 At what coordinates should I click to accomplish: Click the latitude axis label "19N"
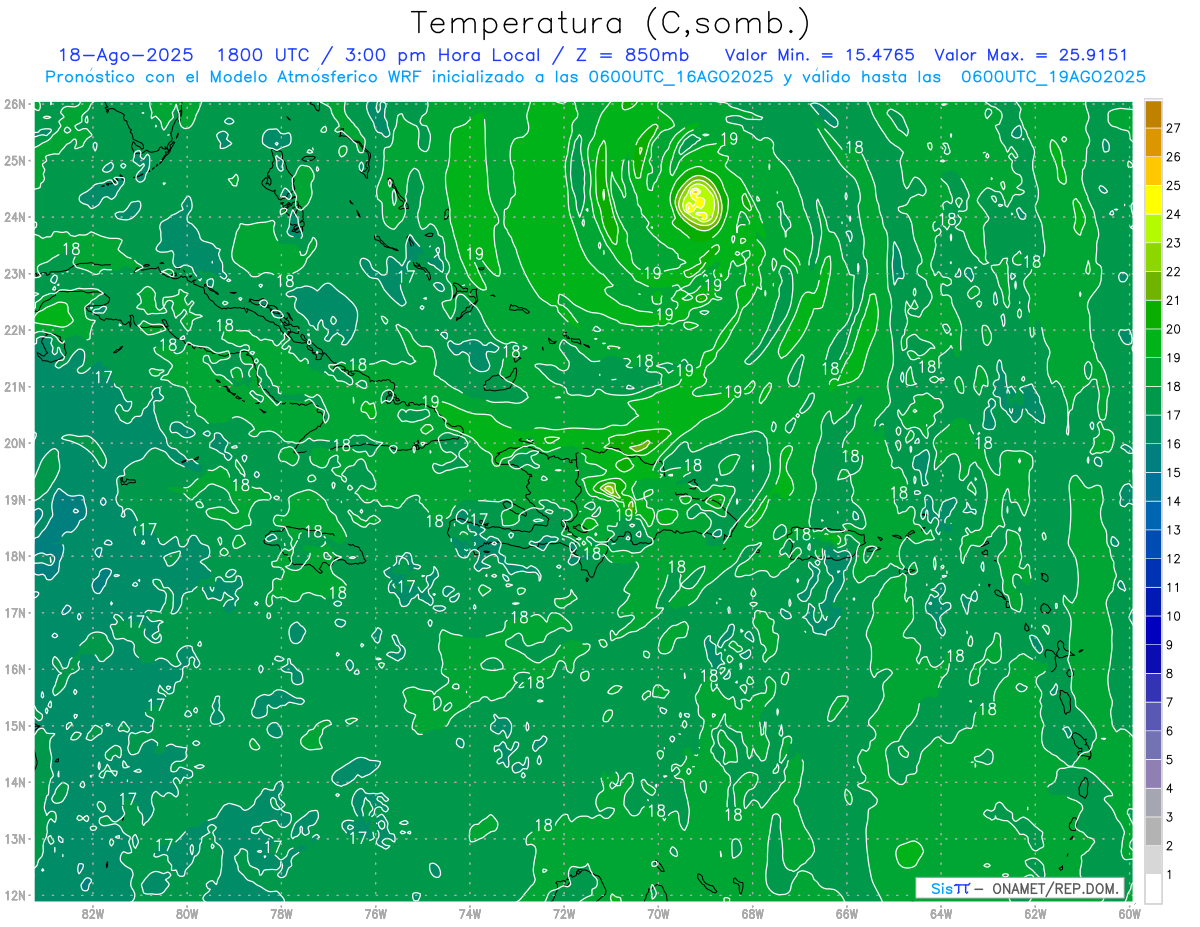pyautogui.click(x=15, y=499)
